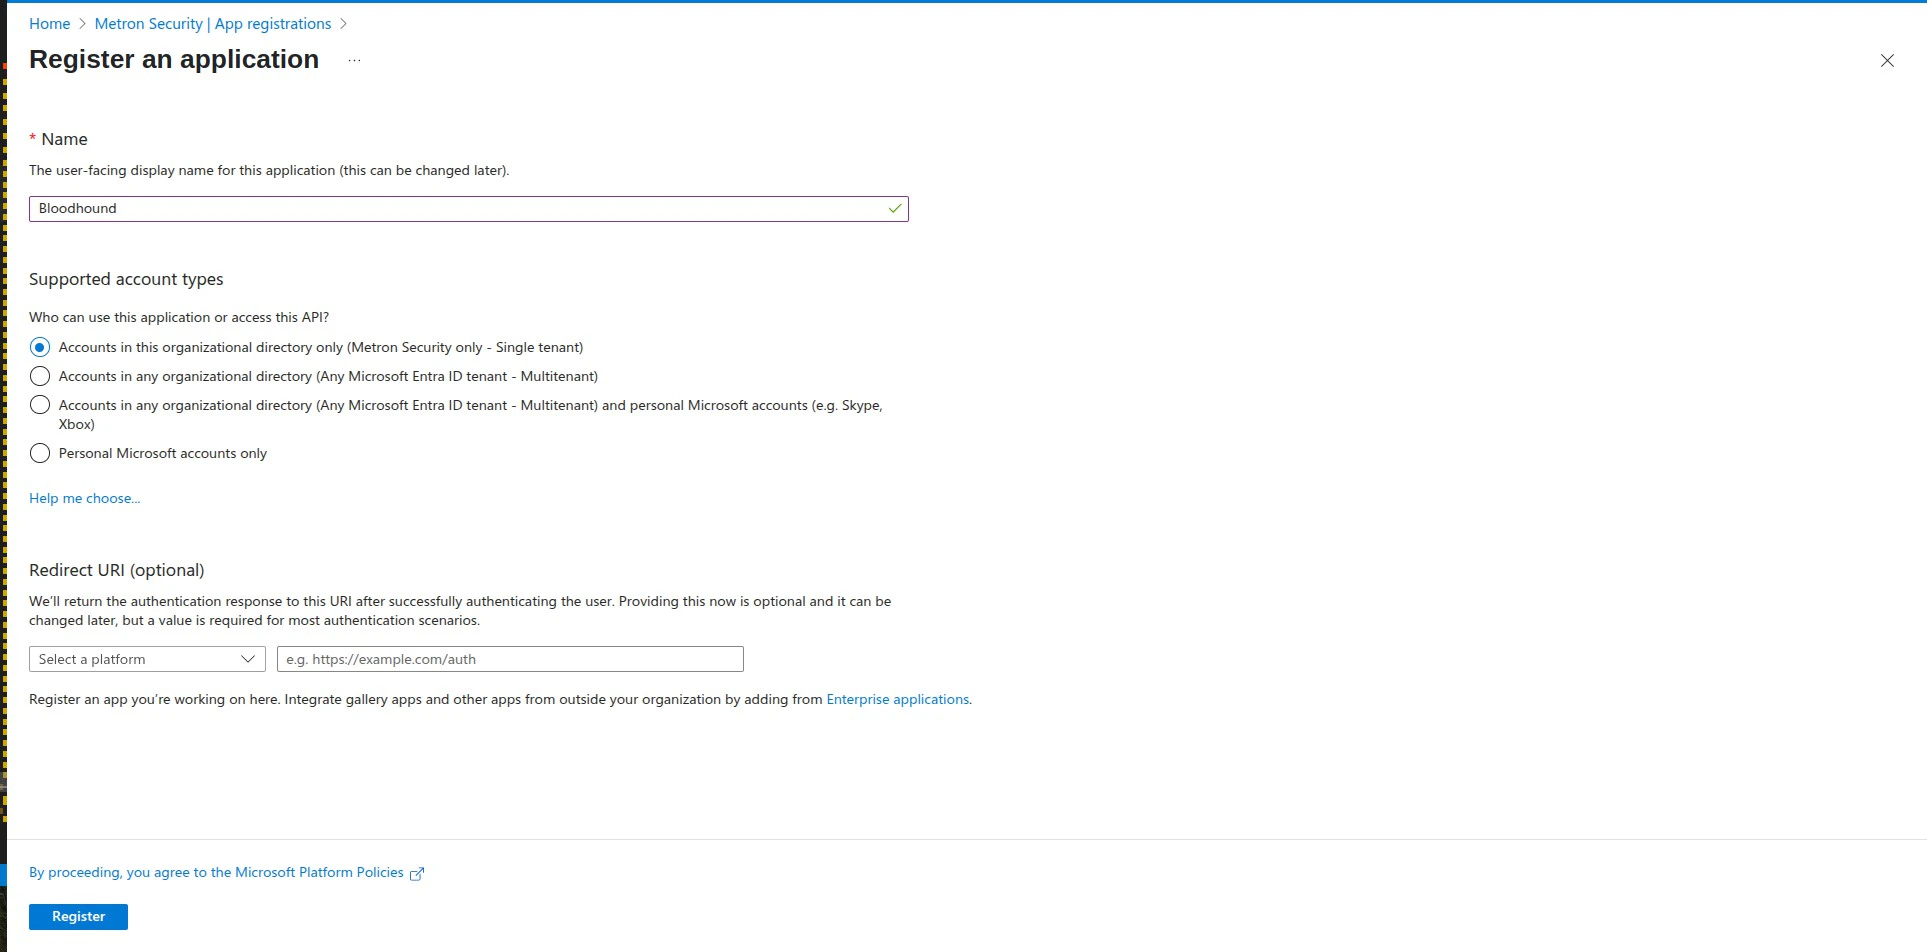Screen dimensions: 1927x952
Task: Select the Single tenant account type
Action: point(40,346)
